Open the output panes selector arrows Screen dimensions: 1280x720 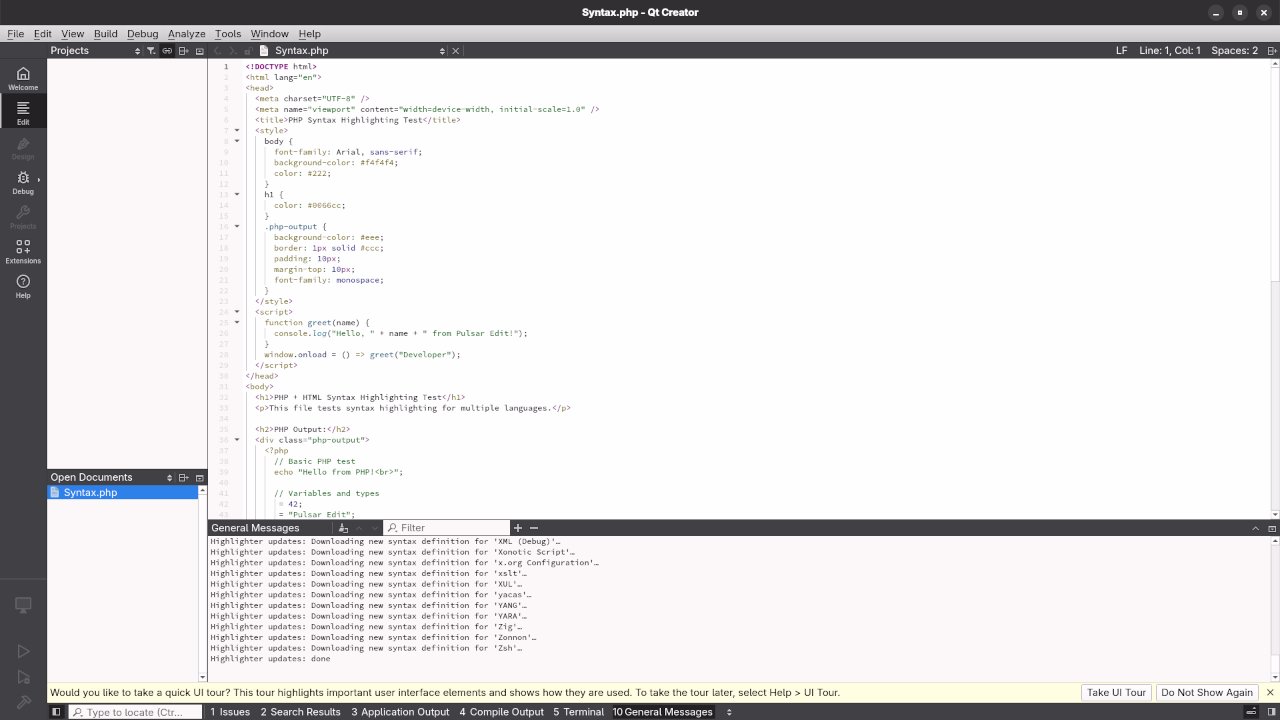pos(729,712)
